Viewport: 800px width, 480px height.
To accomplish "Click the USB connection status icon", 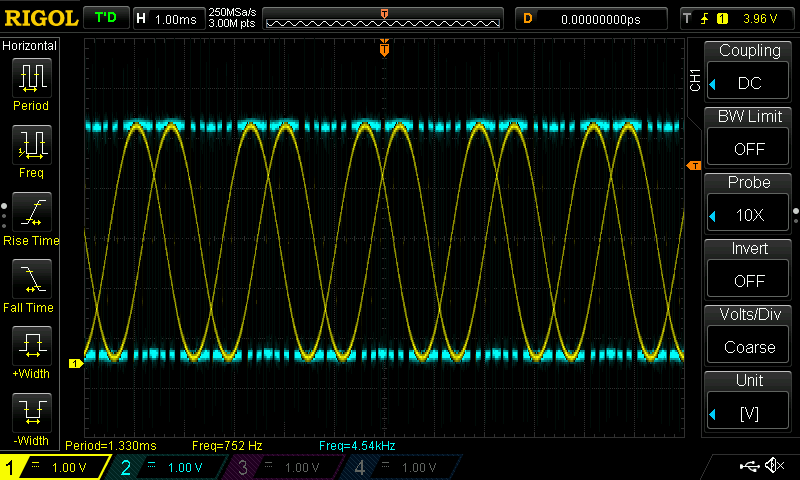I will click(x=749, y=466).
